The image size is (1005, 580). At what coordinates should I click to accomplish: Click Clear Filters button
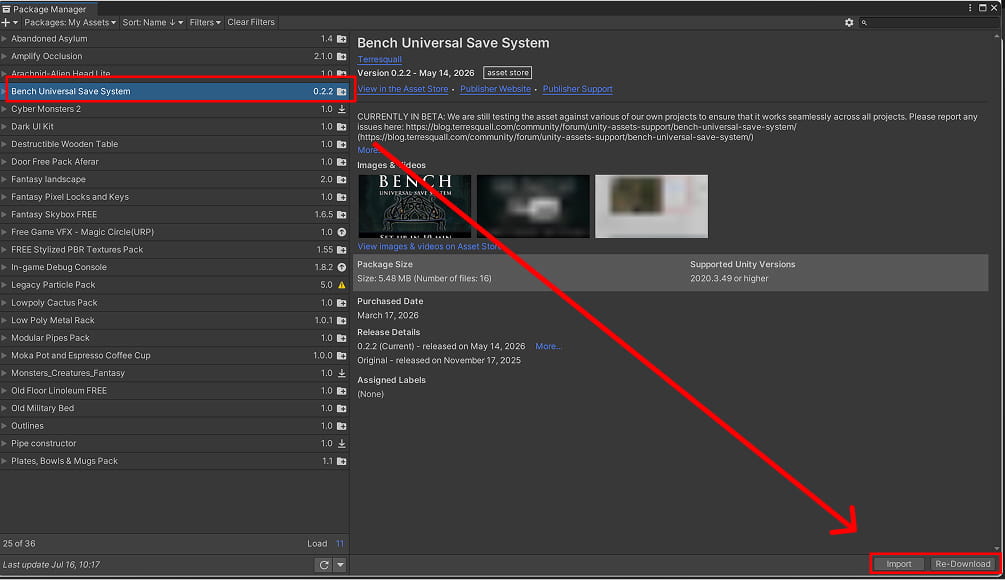click(x=251, y=22)
